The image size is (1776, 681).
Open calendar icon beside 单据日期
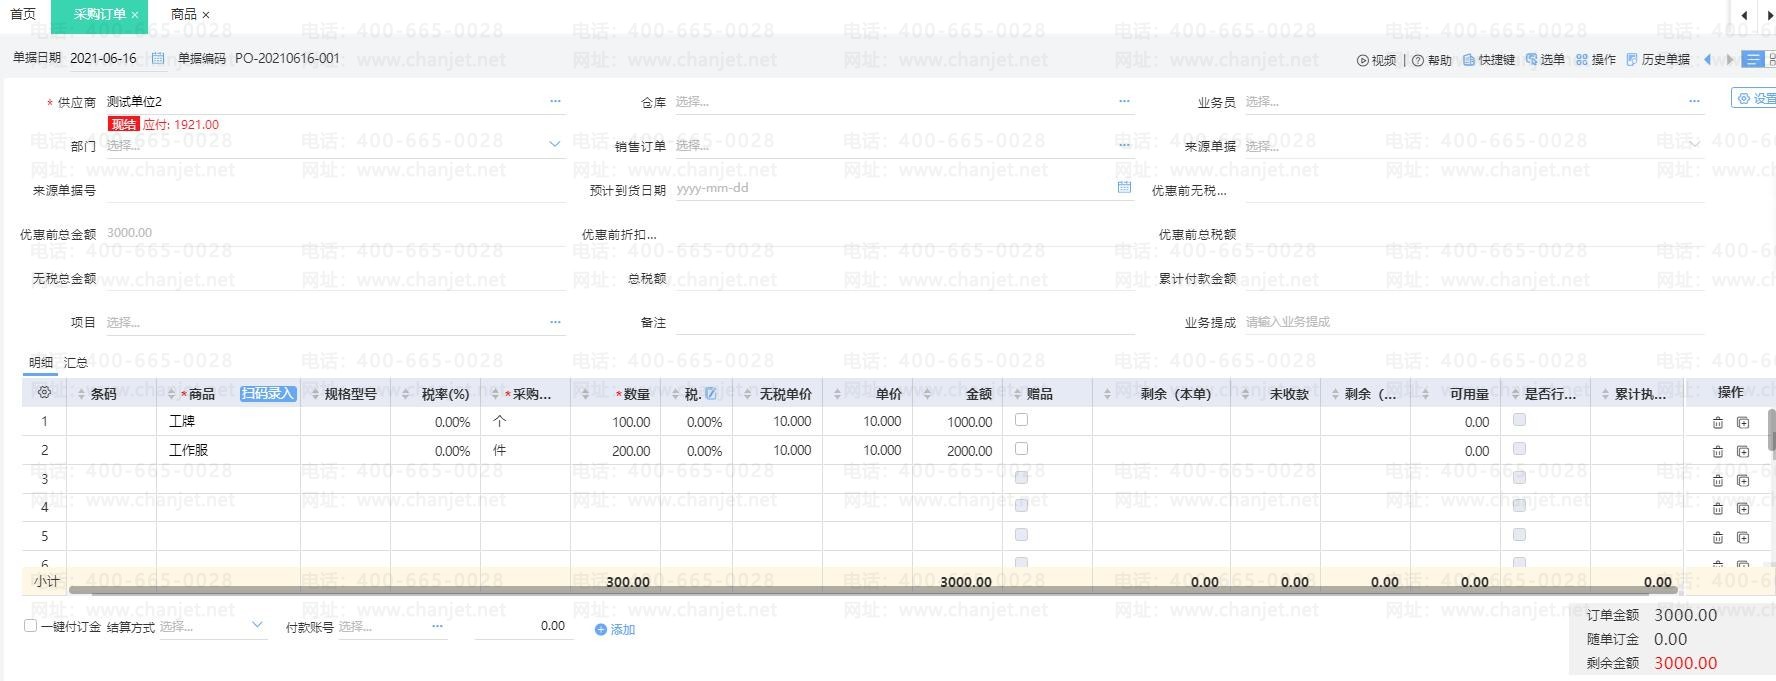(x=158, y=59)
